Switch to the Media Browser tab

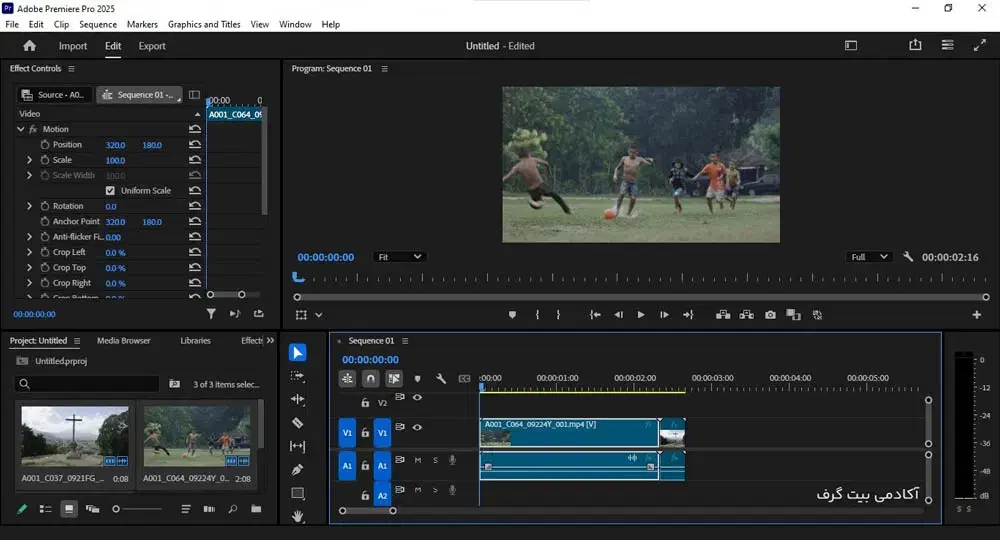(x=123, y=341)
